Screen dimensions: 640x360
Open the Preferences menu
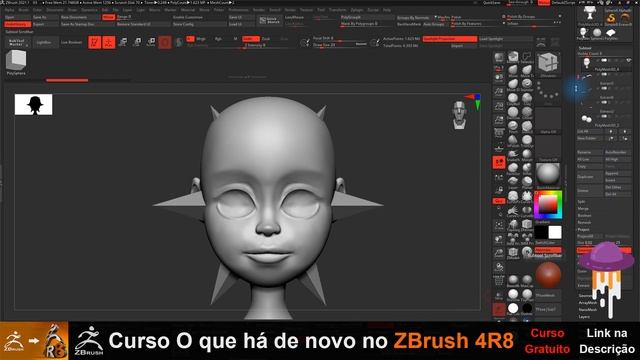click(x=238, y=10)
